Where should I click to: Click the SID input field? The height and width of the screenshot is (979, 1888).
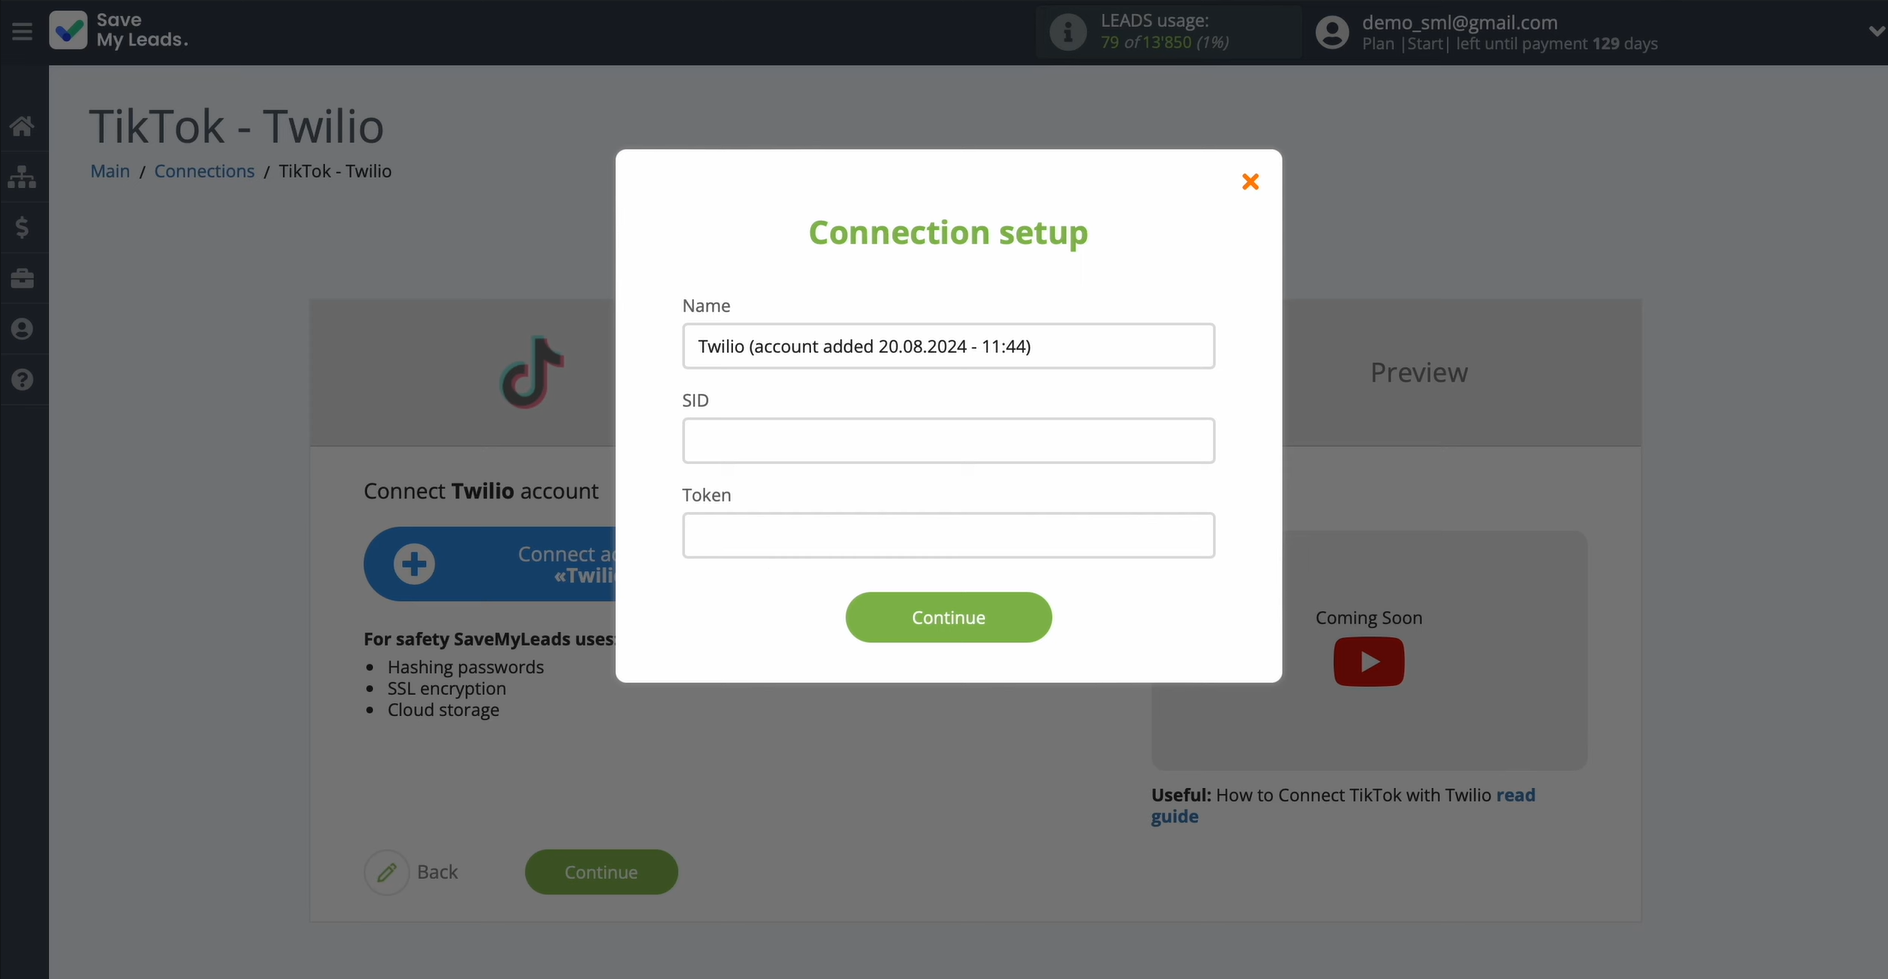948,440
